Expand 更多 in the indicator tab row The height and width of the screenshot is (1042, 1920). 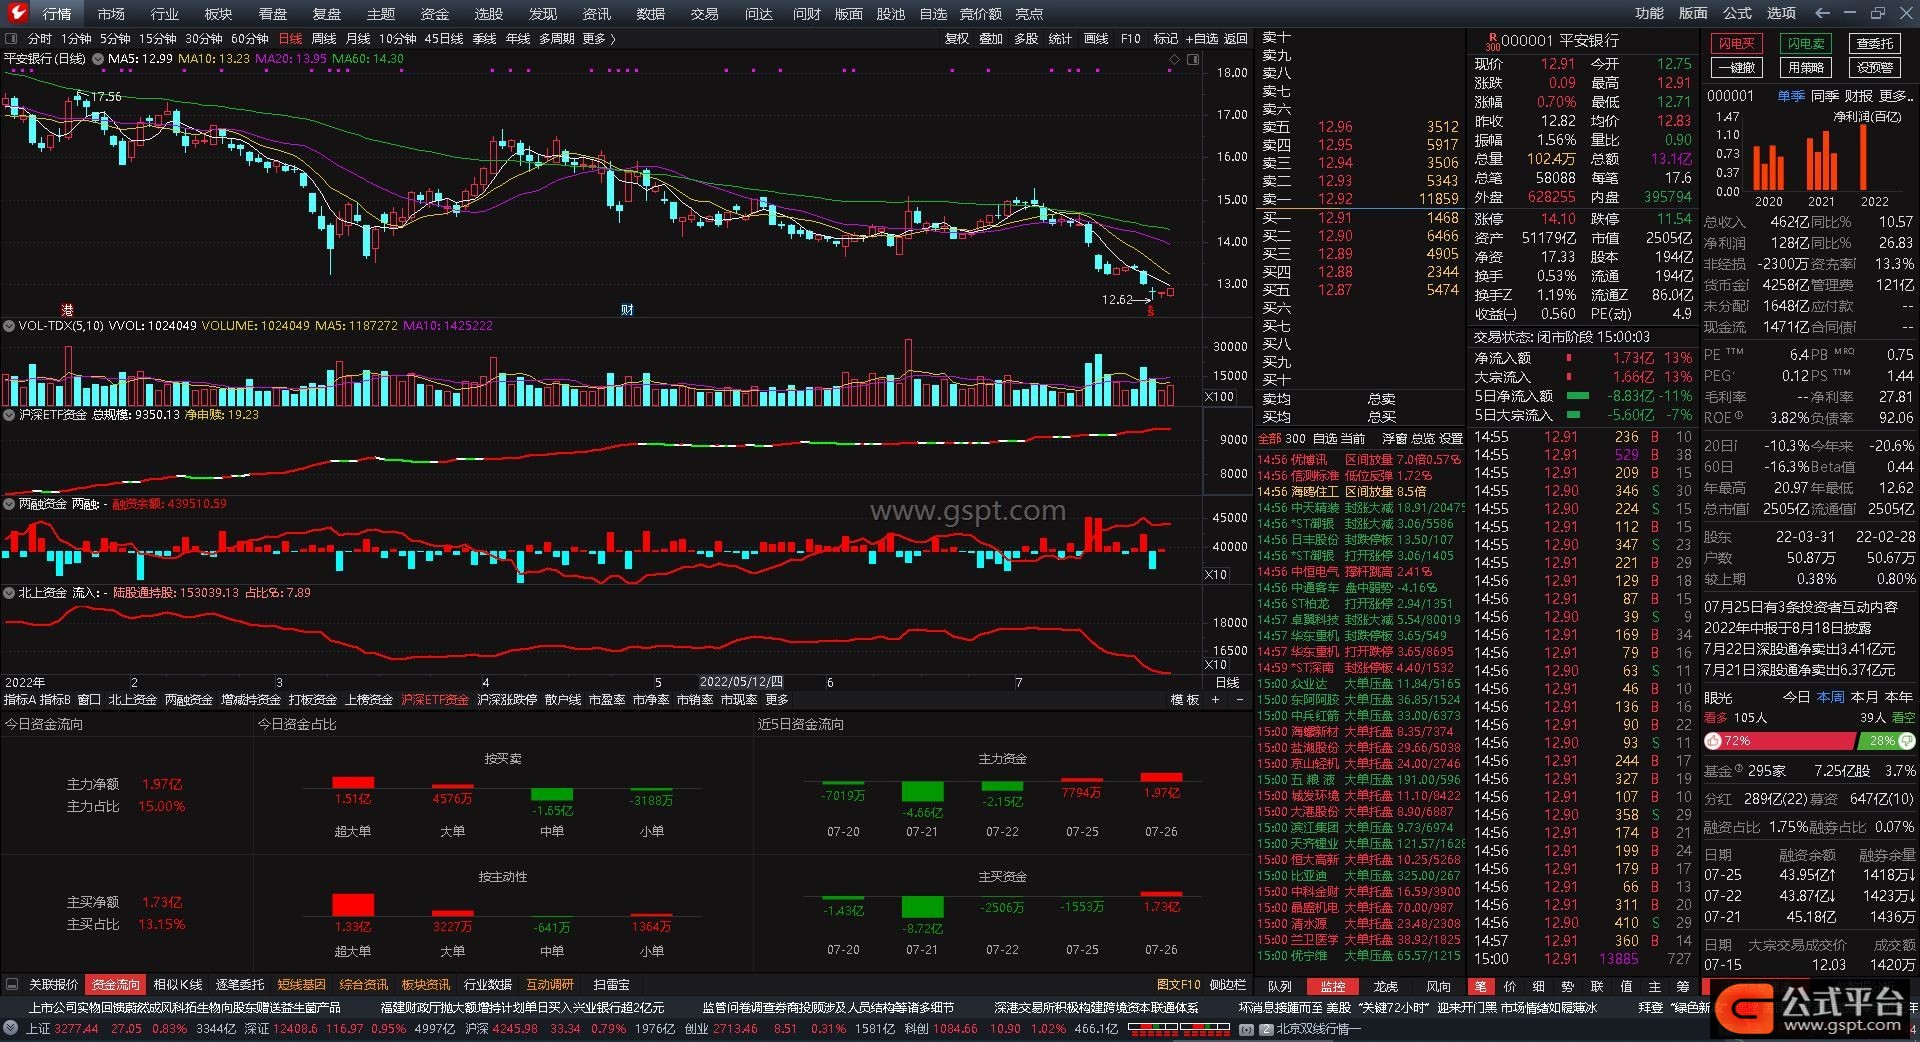(x=777, y=700)
